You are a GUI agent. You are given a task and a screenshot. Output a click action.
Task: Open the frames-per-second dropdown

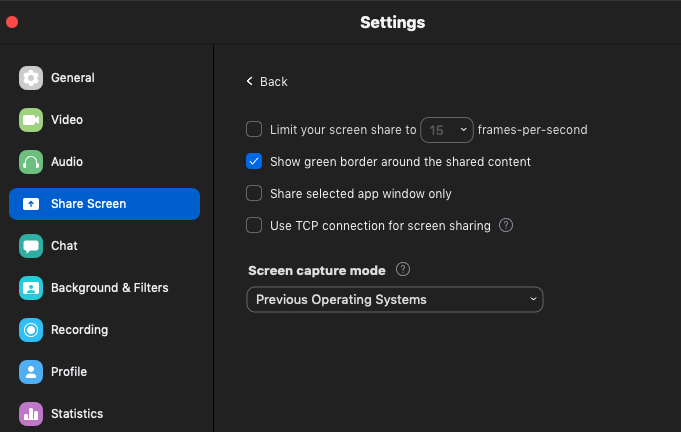447,129
